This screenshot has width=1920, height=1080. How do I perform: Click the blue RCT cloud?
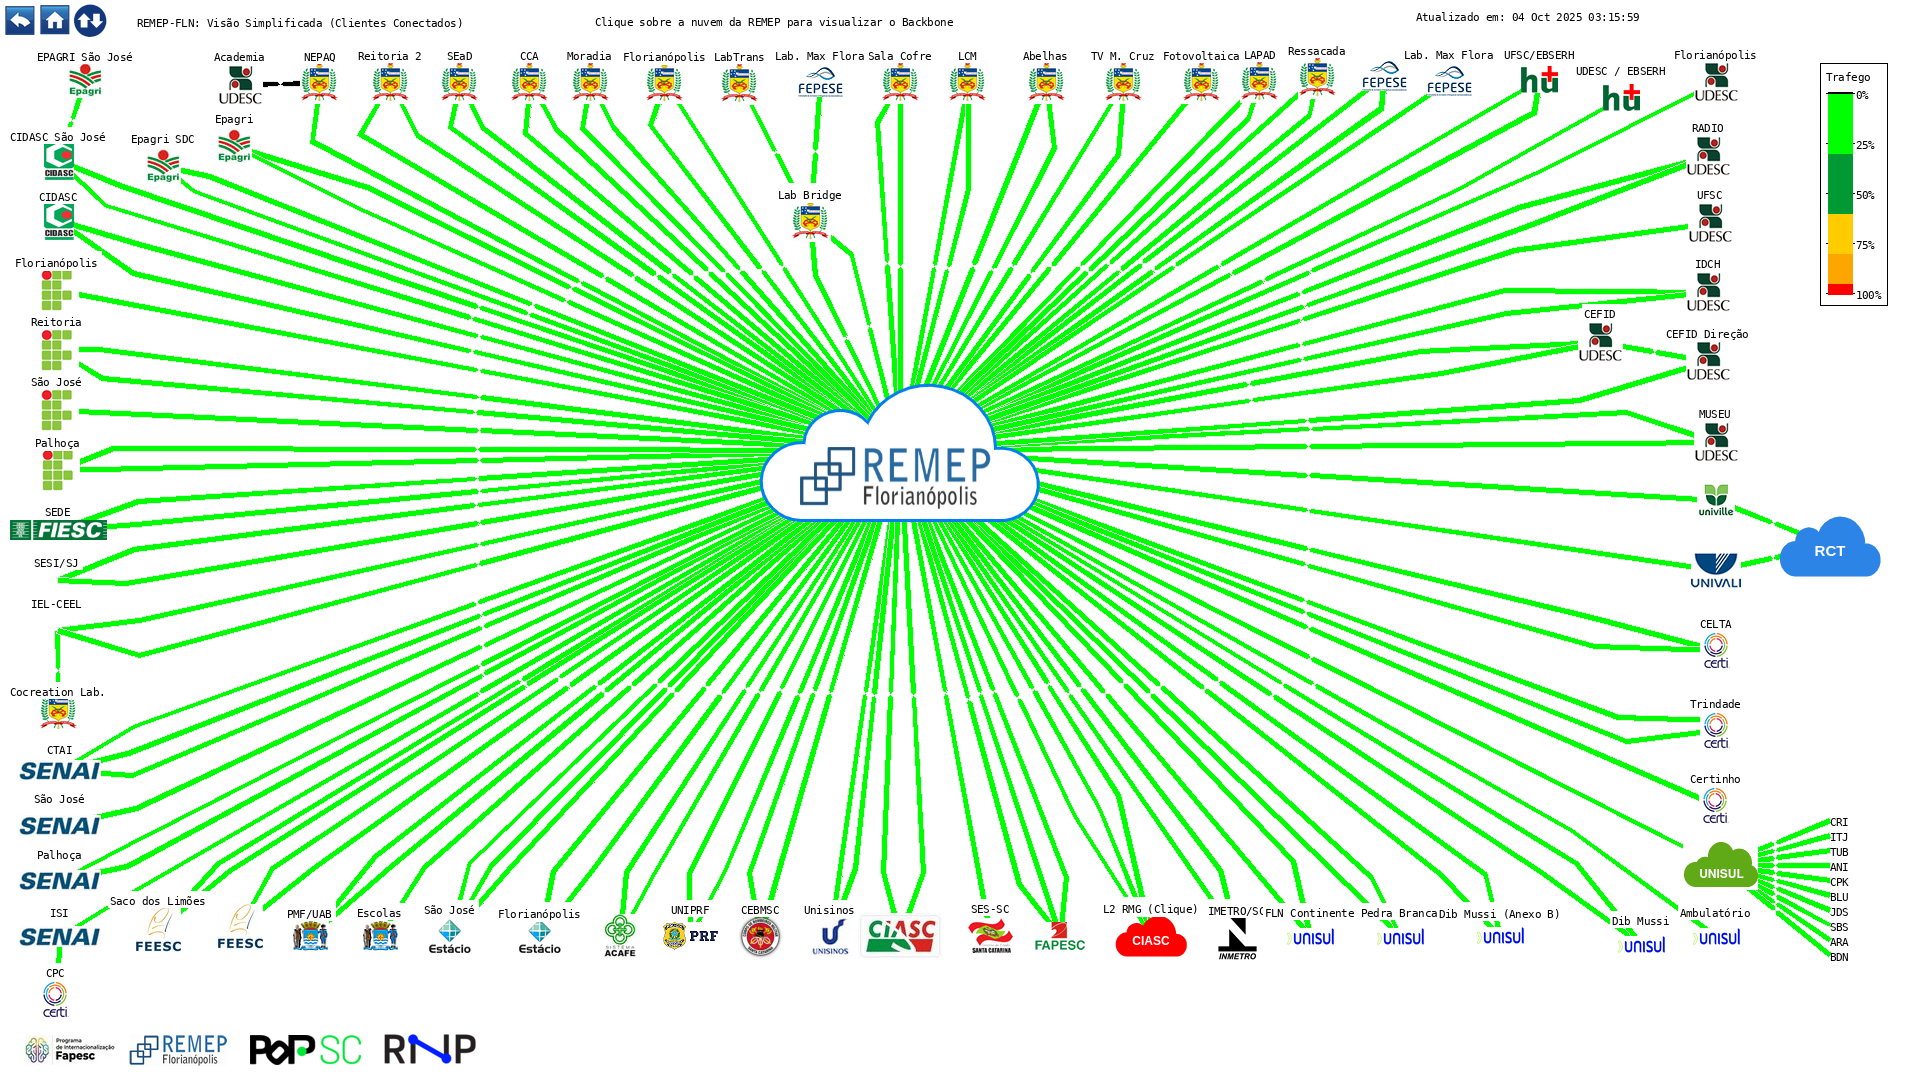pos(1829,550)
